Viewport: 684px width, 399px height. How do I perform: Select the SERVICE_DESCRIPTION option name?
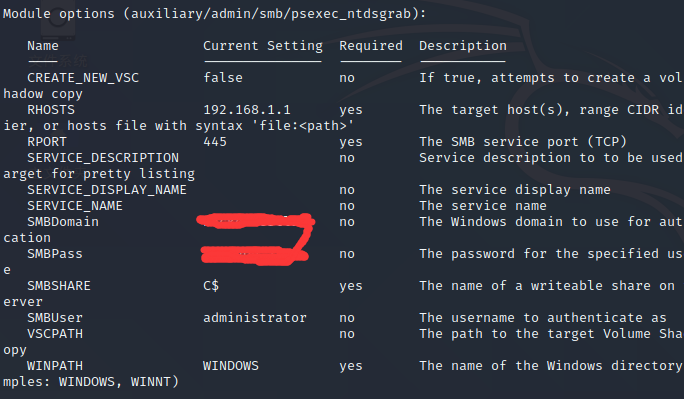click(103, 158)
